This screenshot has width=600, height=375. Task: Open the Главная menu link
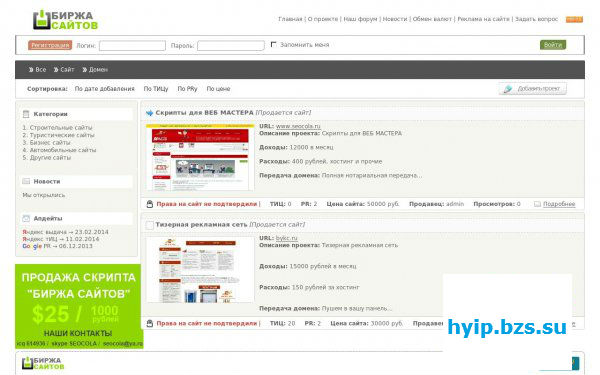(x=290, y=19)
